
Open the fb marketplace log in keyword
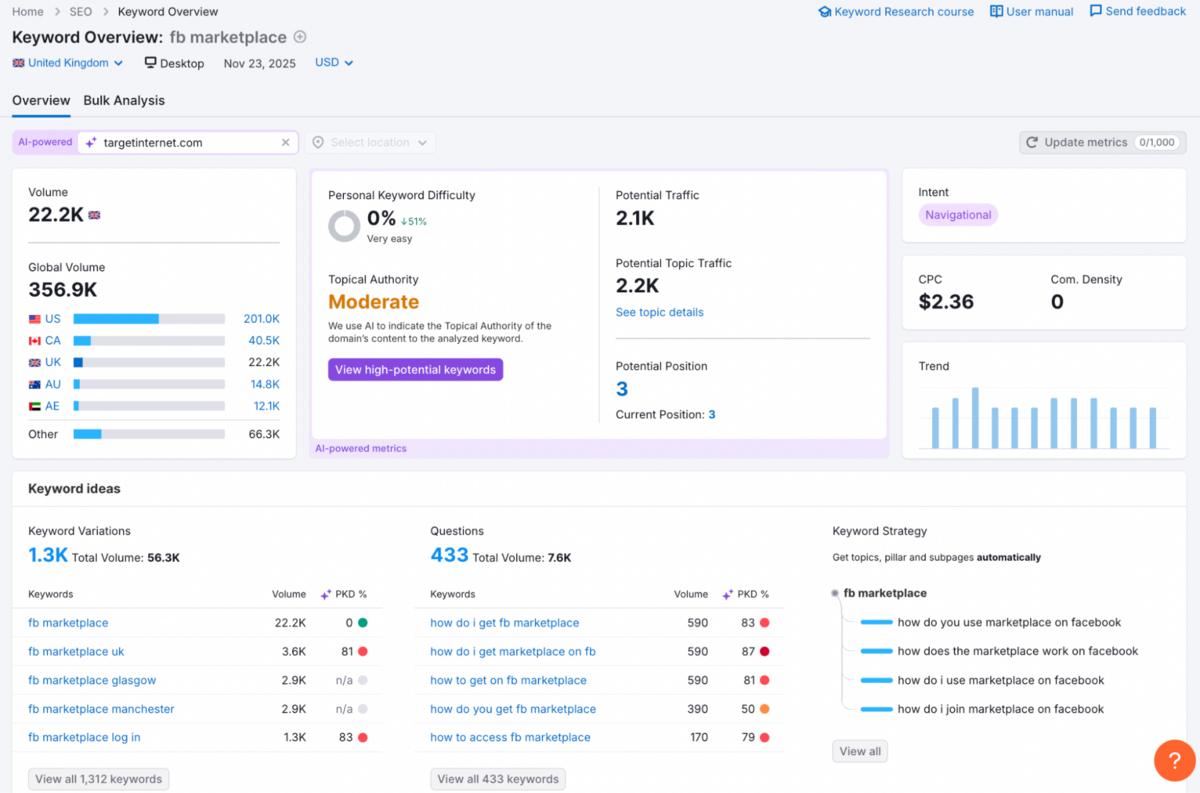point(84,737)
